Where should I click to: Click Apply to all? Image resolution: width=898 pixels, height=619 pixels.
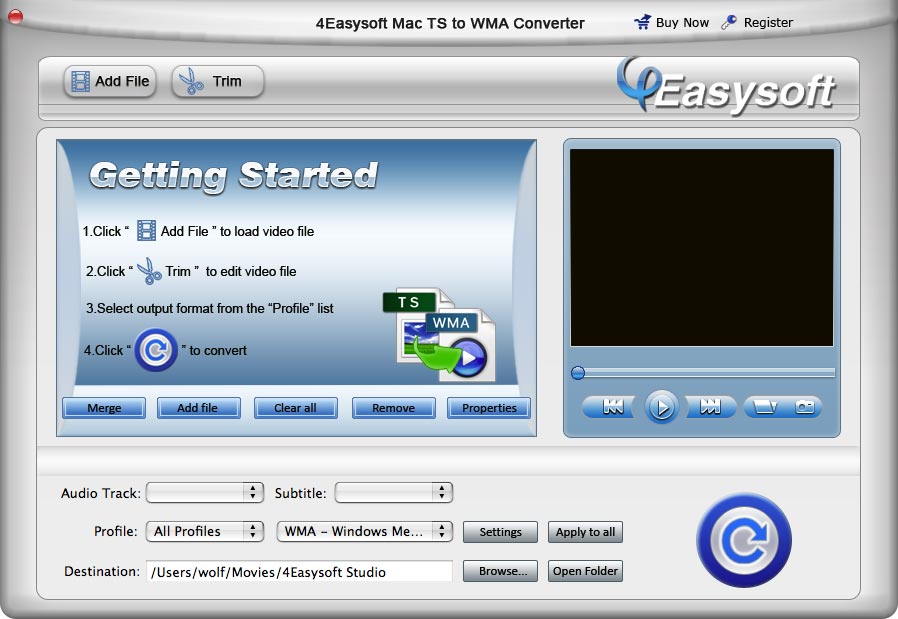click(585, 532)
